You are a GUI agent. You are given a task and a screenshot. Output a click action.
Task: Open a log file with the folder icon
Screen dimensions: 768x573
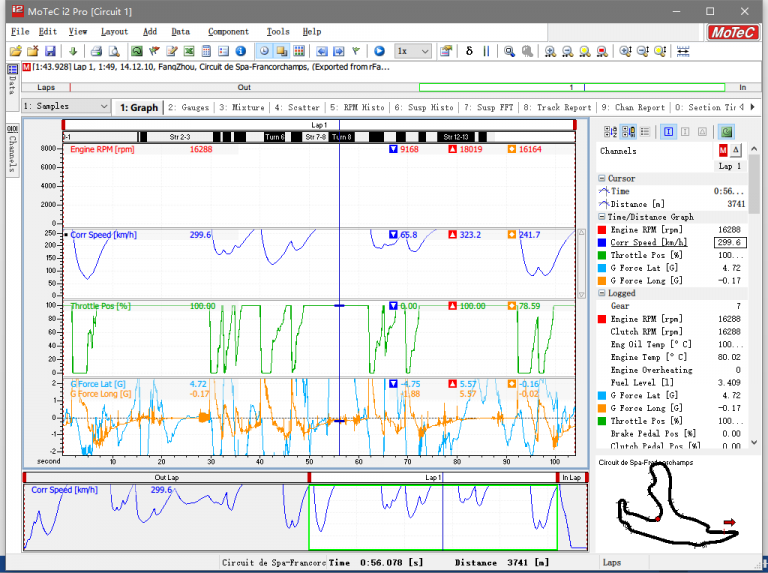point(16,51)
